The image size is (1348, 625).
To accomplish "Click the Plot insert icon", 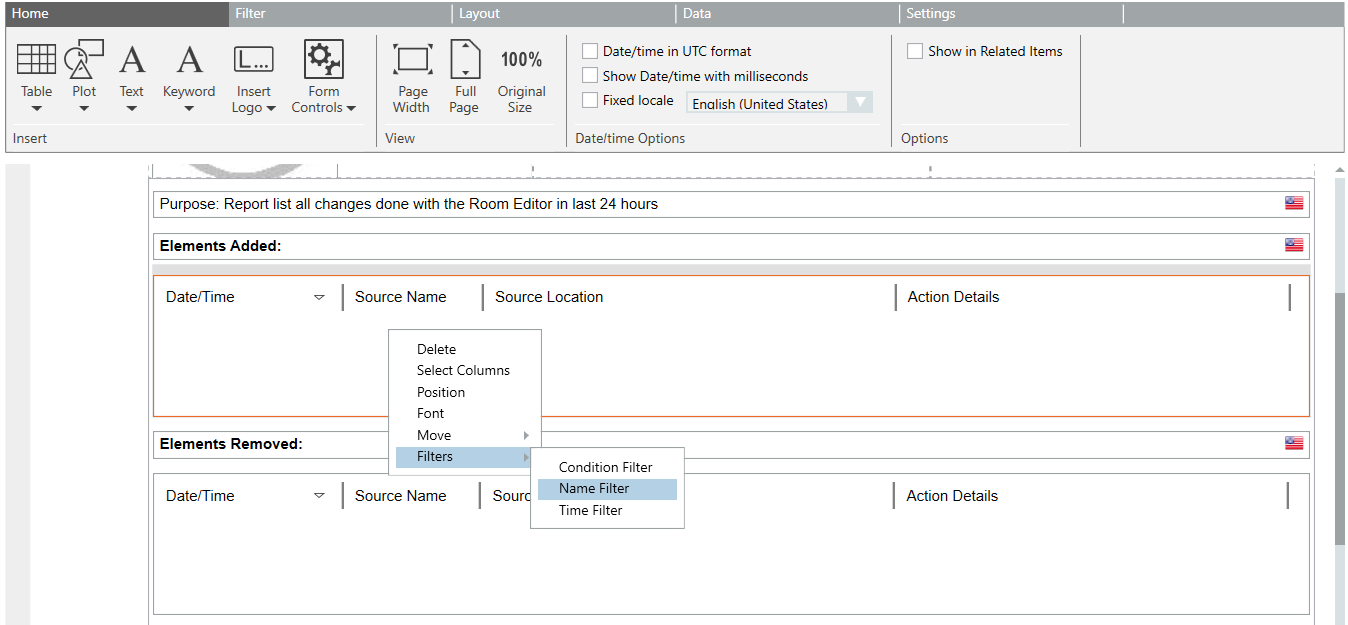I will click(84, 61).
